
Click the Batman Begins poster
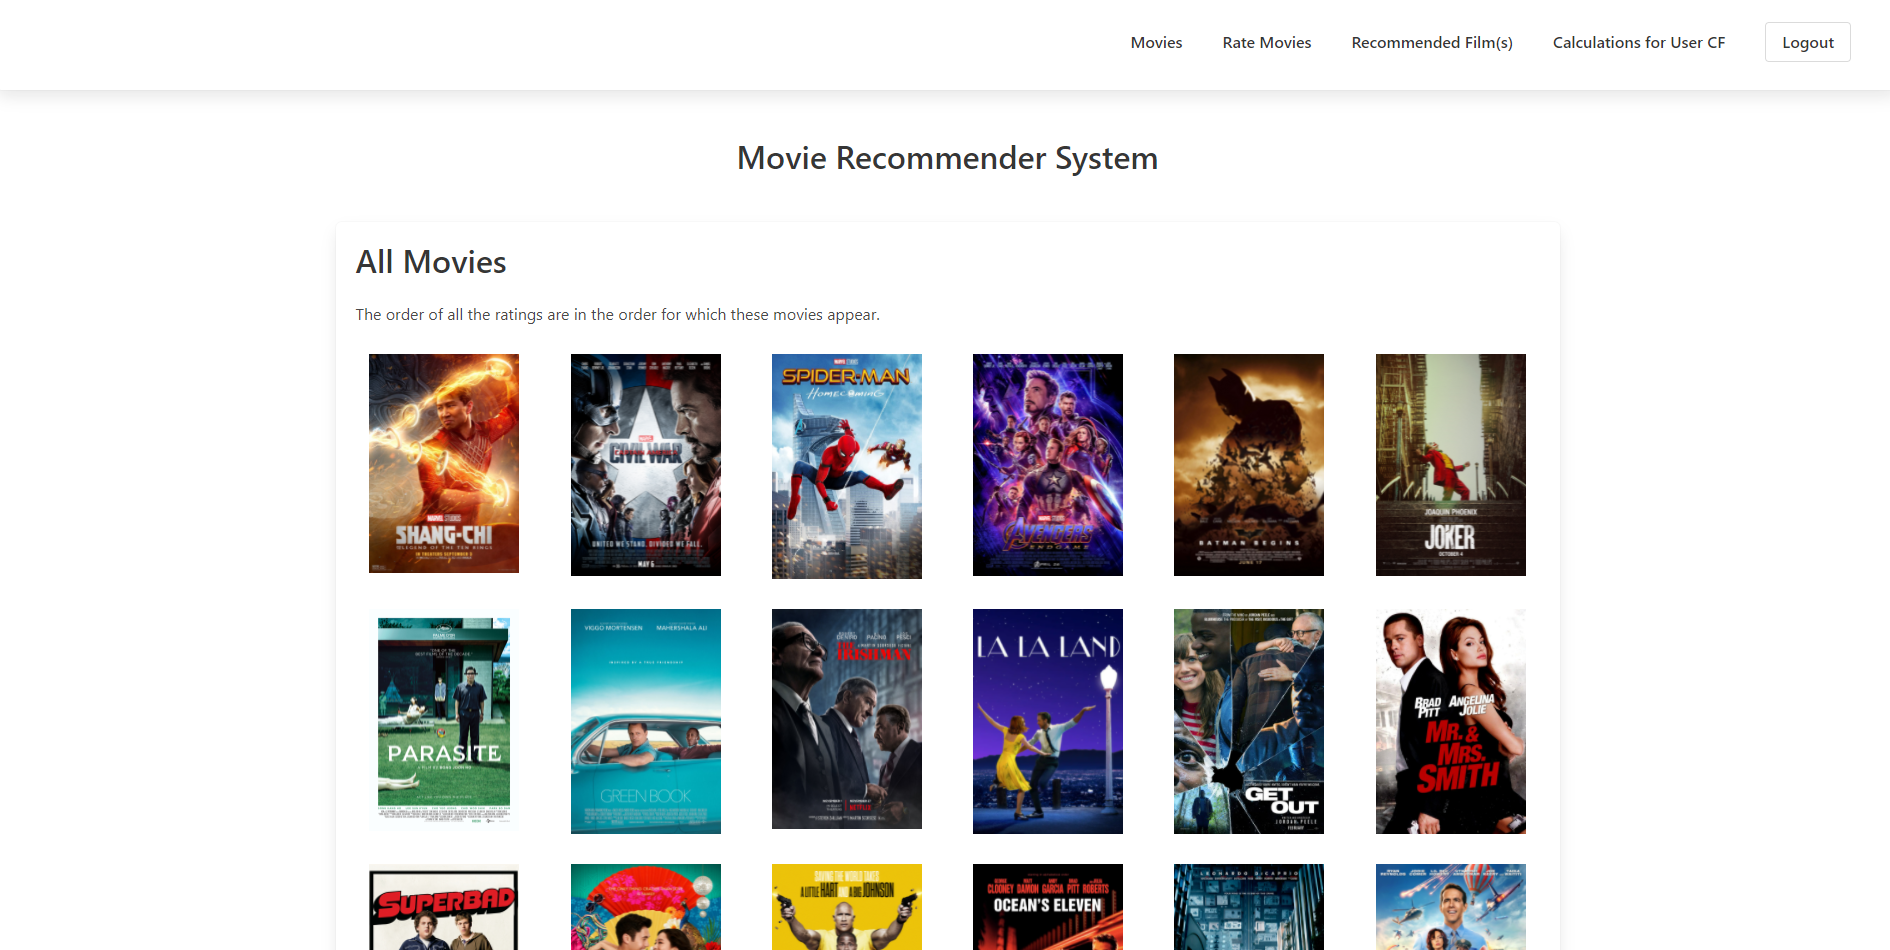pyautogui.click(x=1249, y=465)
